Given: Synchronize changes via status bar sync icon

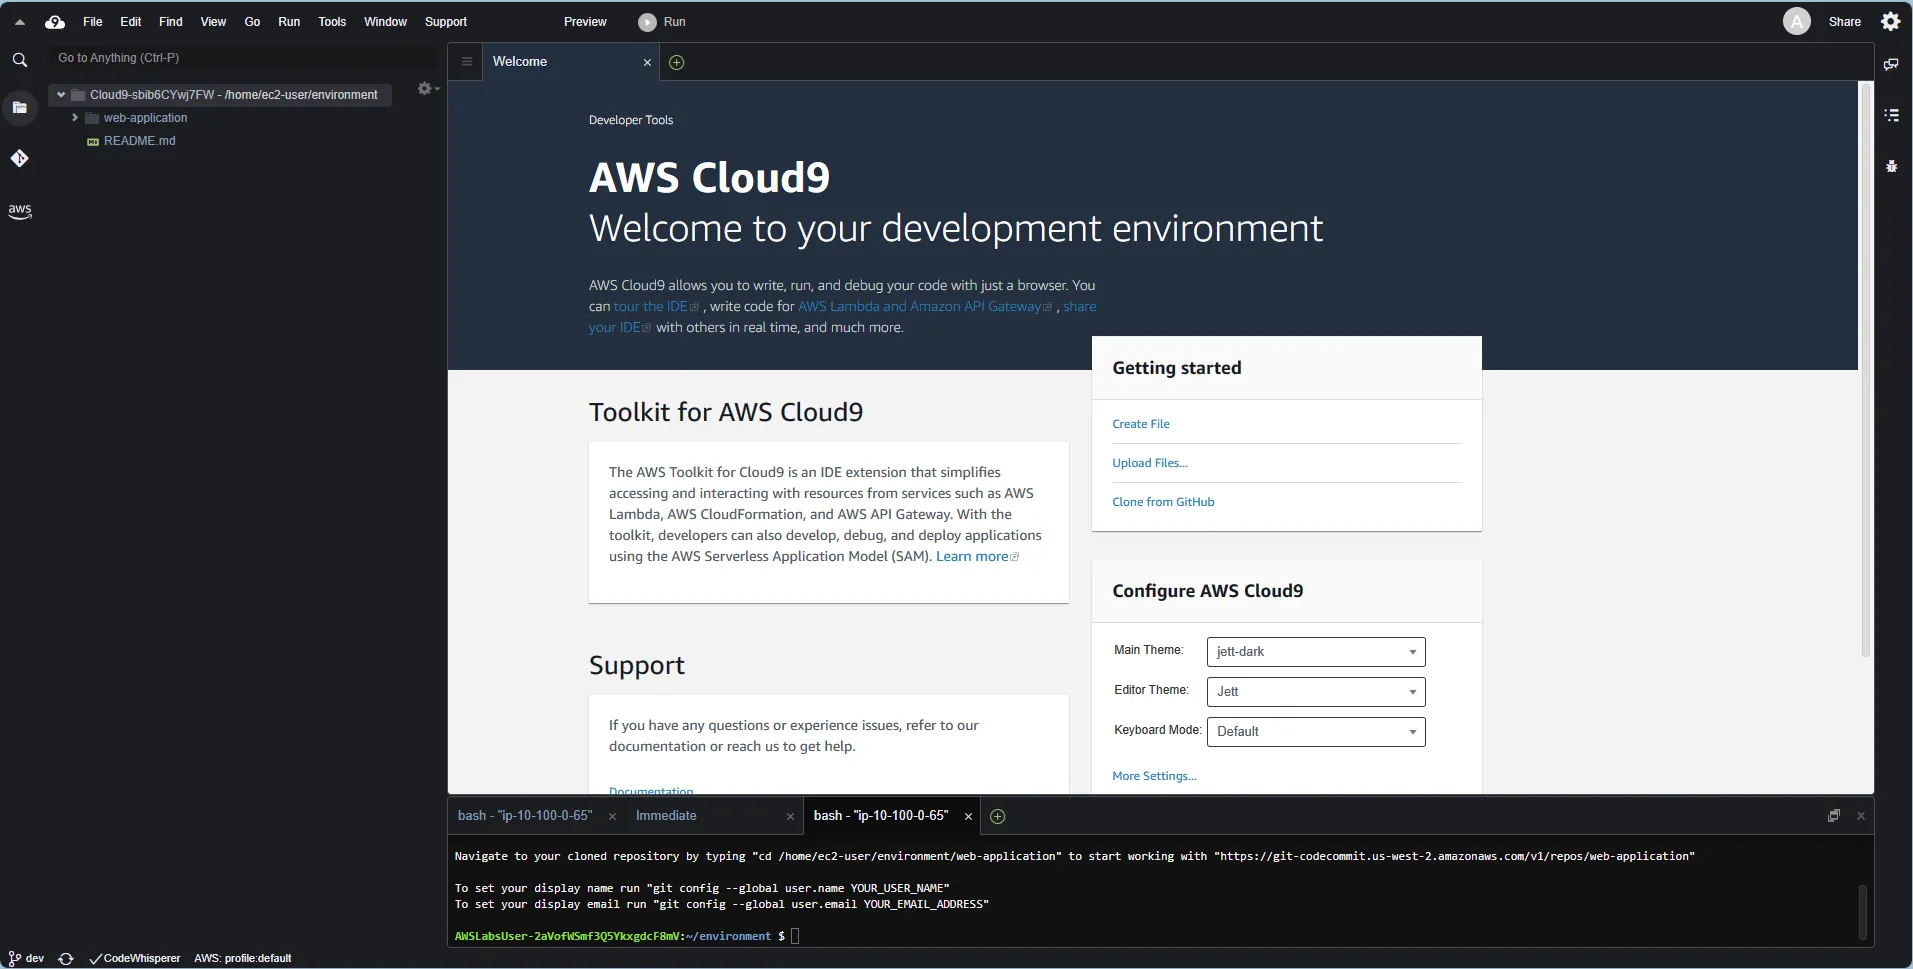Looking at the screenshot, I should point(66,958).
